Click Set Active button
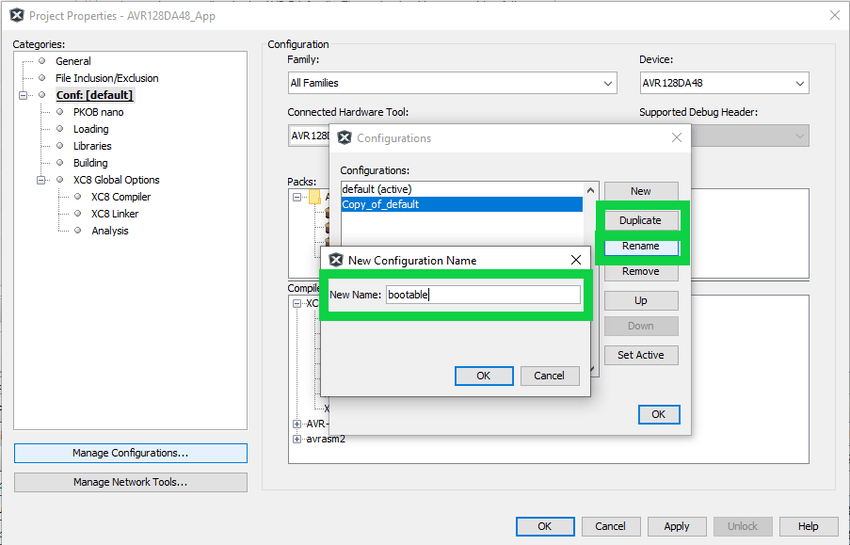 [x=640, y=355]
